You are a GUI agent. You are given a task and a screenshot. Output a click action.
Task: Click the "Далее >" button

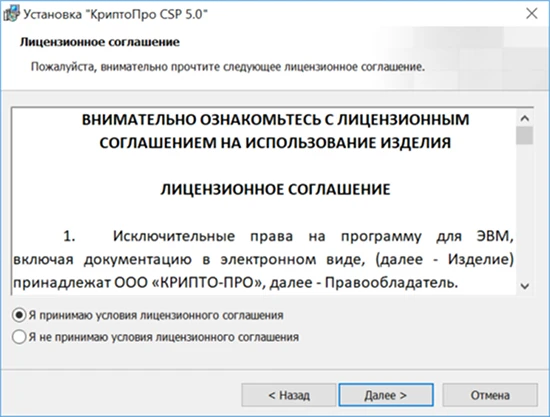click(386, 395)
